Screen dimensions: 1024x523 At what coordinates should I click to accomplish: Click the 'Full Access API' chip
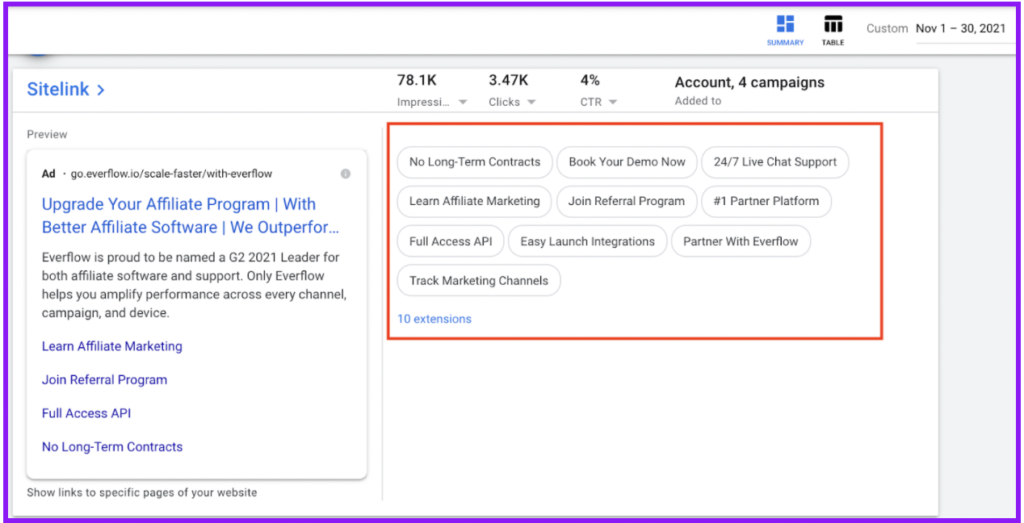pyautogui.click(x=450, y=241)
